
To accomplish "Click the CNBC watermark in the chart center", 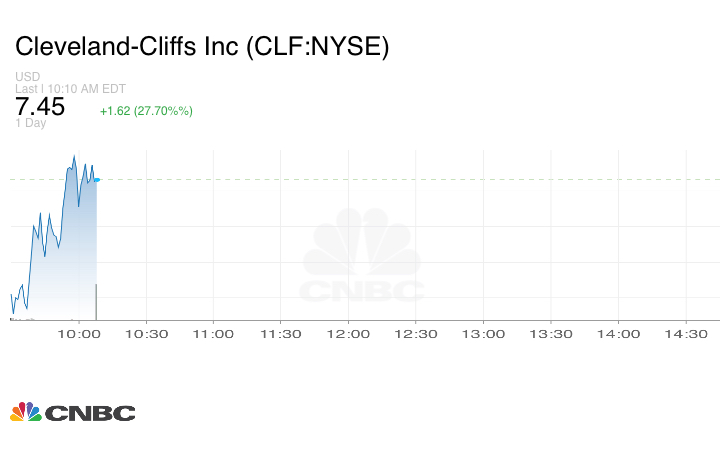I will [362, 257].
